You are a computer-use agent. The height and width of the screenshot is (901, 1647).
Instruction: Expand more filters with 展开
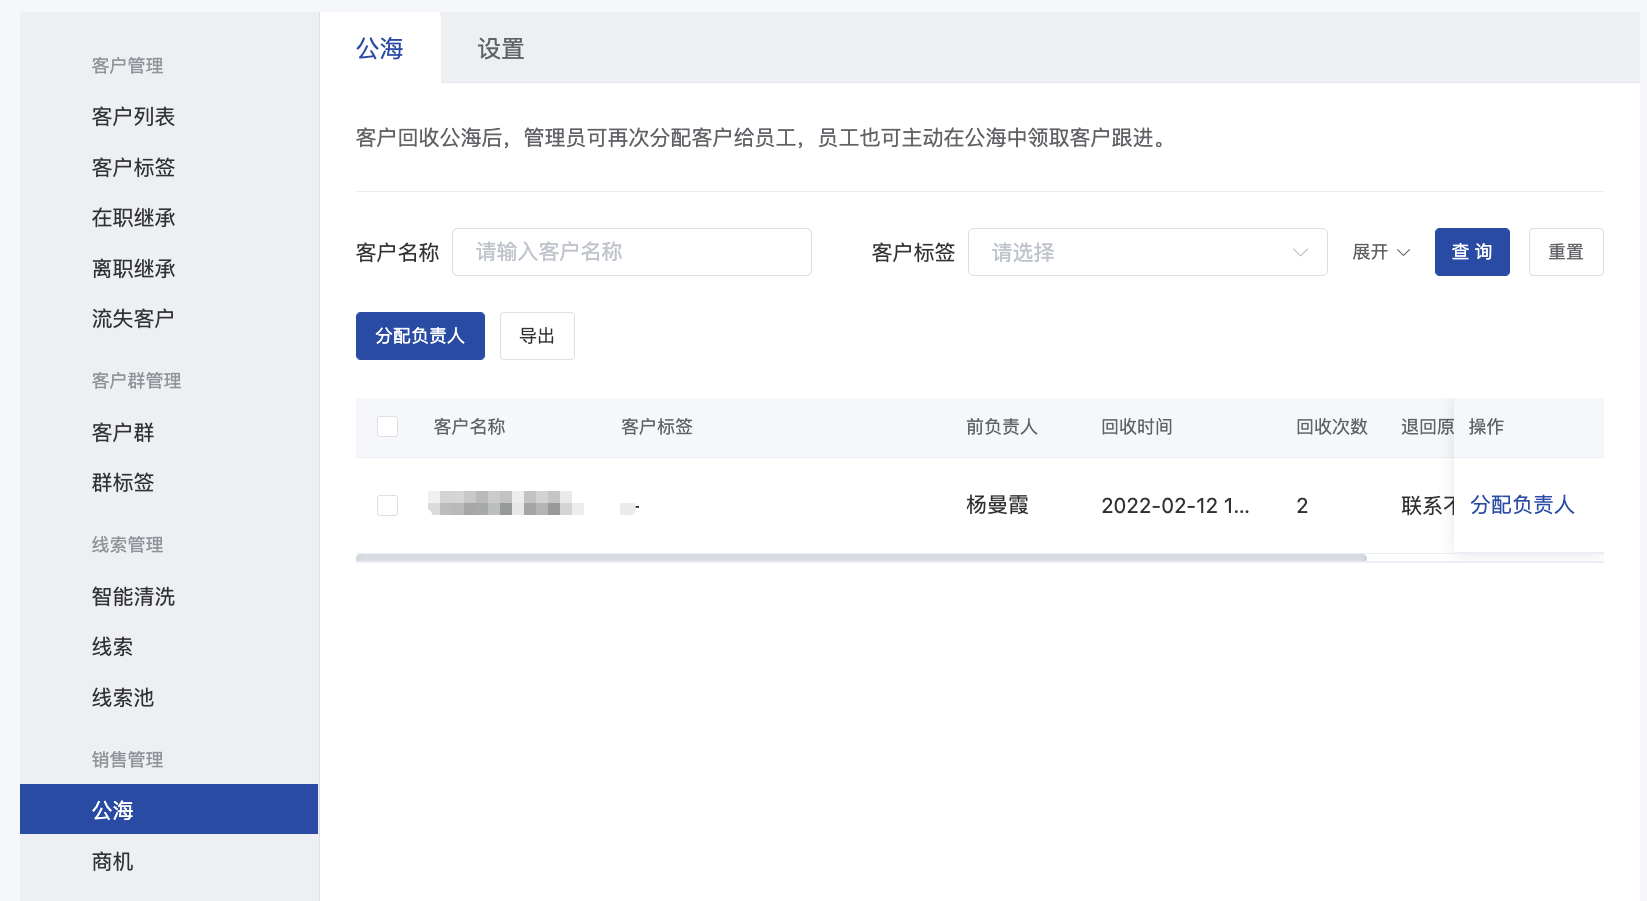(1381, 252)
